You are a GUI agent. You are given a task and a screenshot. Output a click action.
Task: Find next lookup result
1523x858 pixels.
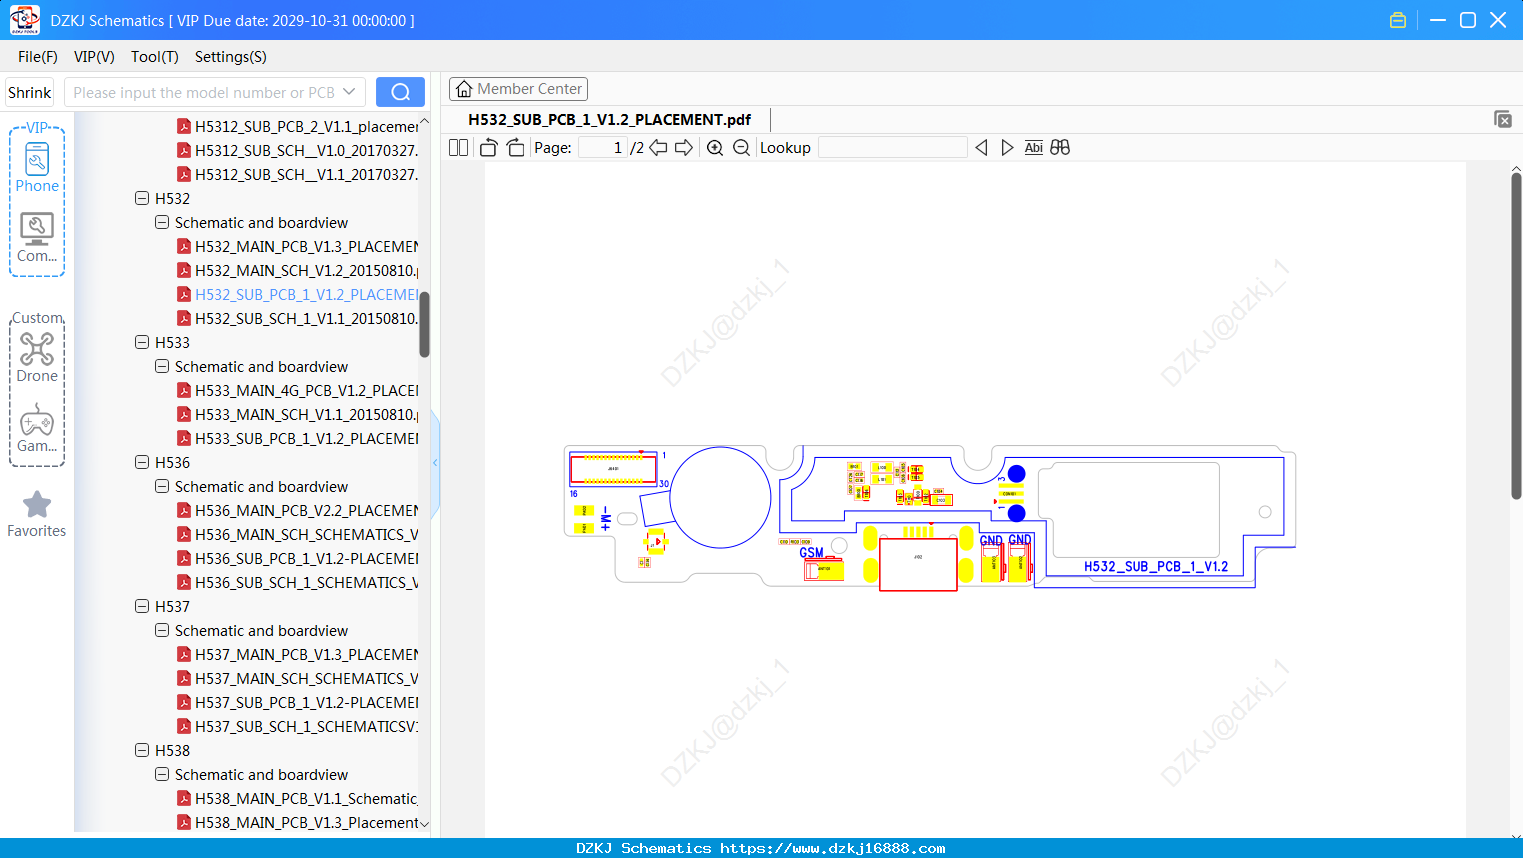(1007, 148)
